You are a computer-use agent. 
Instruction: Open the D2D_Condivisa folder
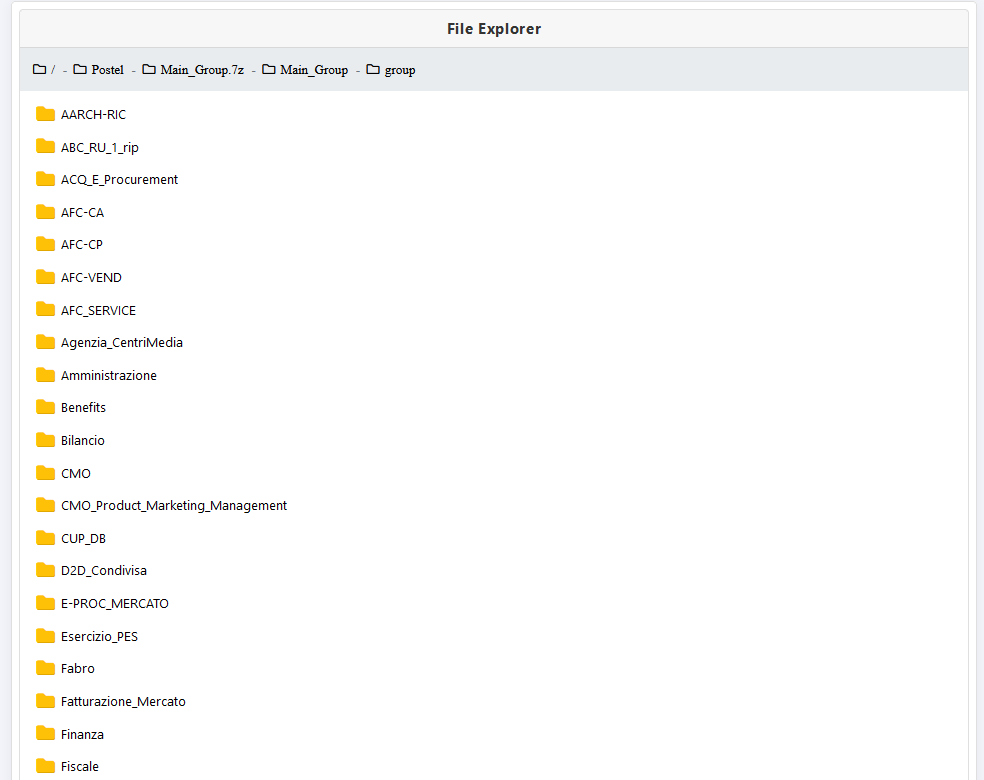(103, 571)
